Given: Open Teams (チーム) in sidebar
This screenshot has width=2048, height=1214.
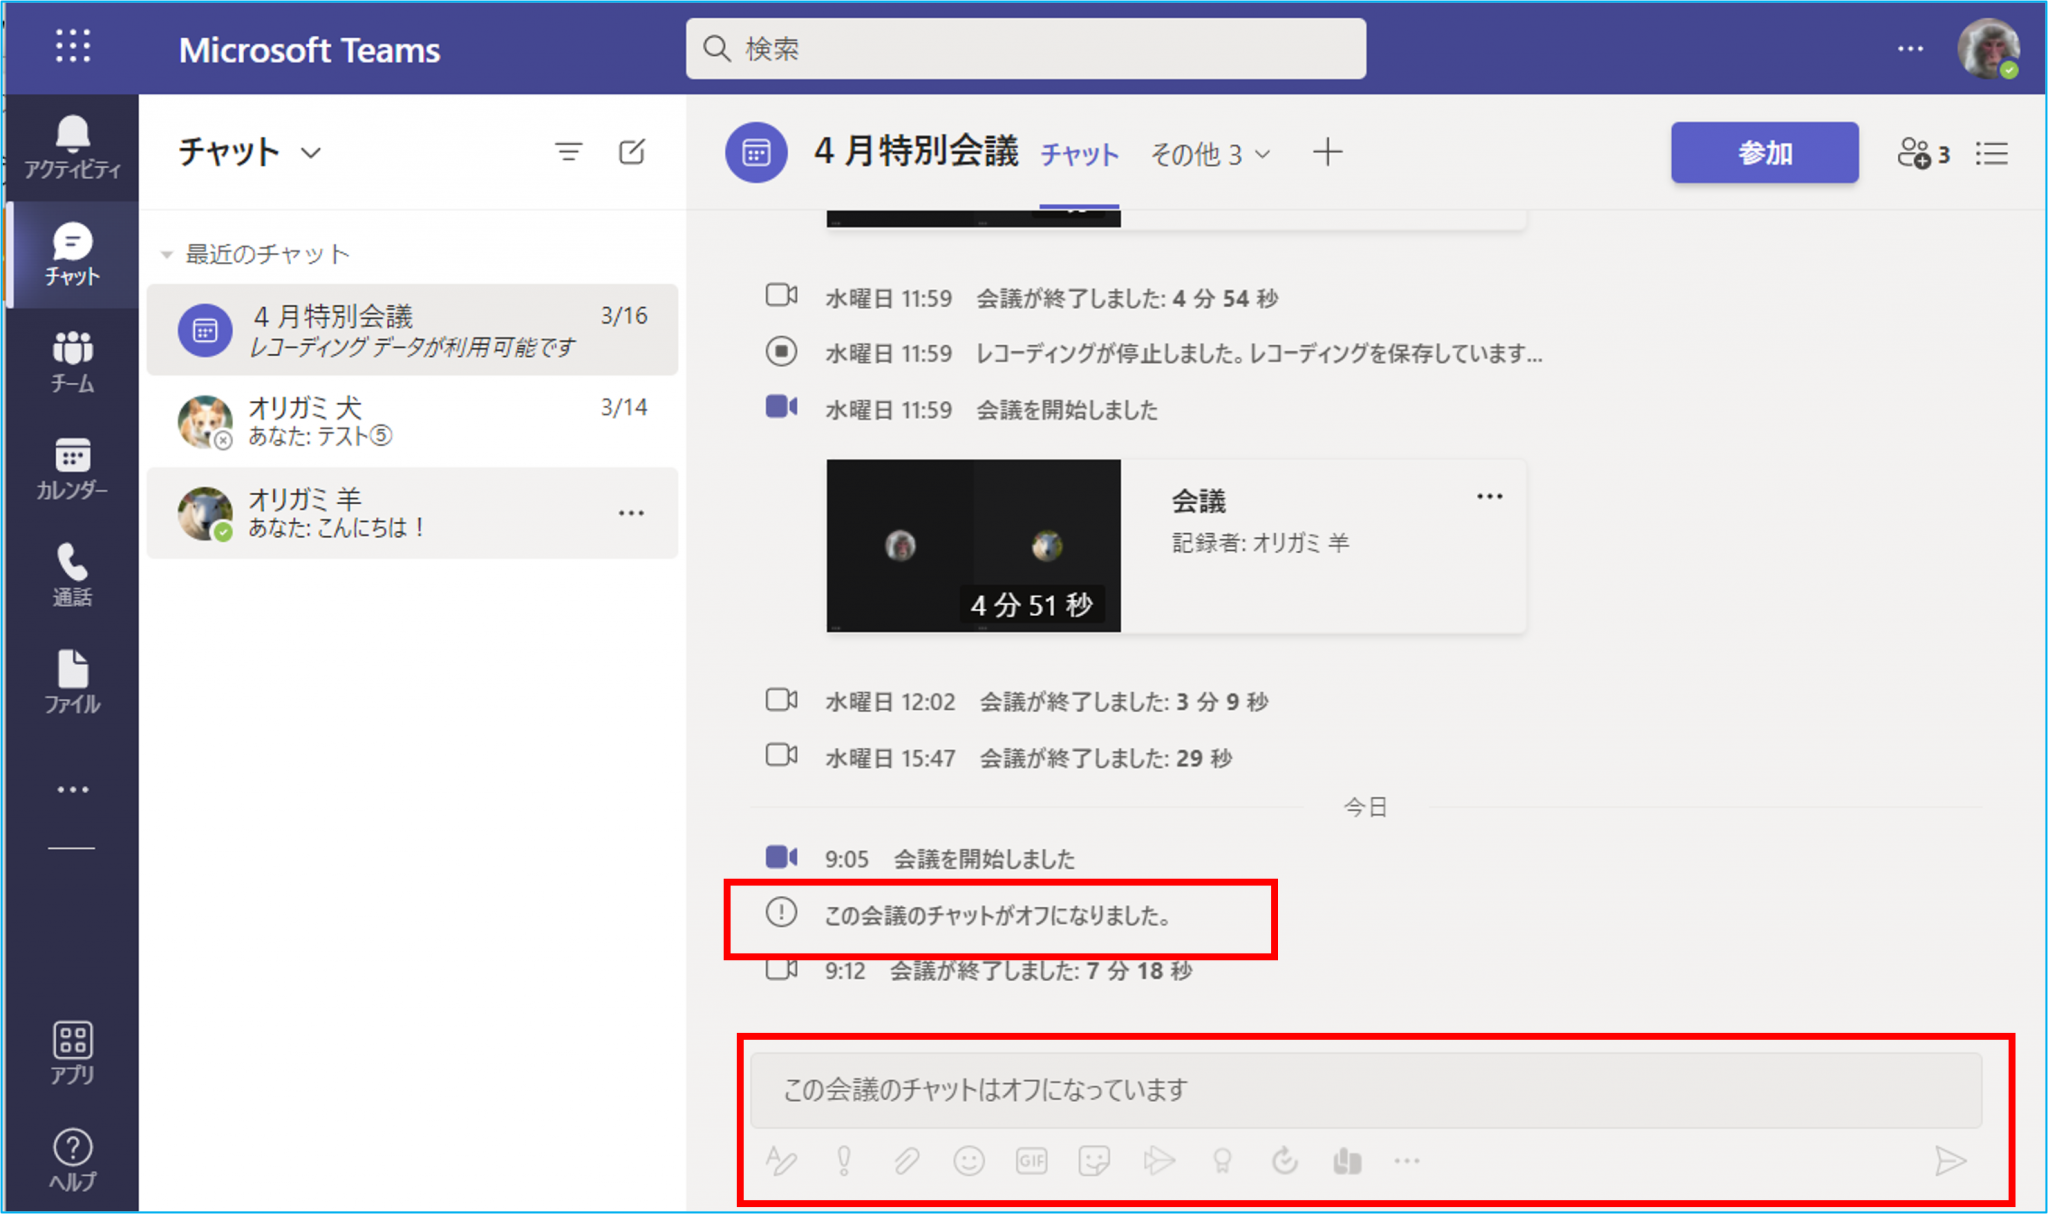Looking at the screenshot, I should pos(72,362).
